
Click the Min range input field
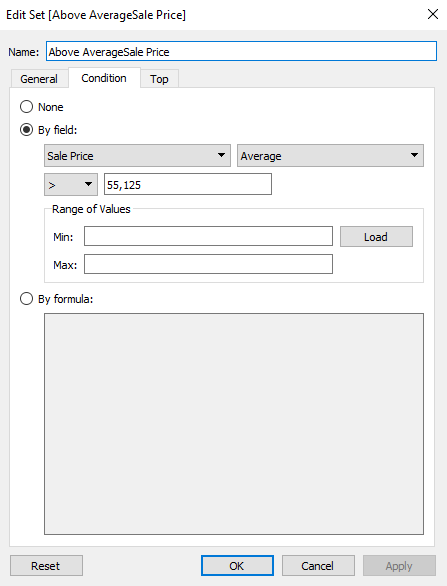pos(208,236)
